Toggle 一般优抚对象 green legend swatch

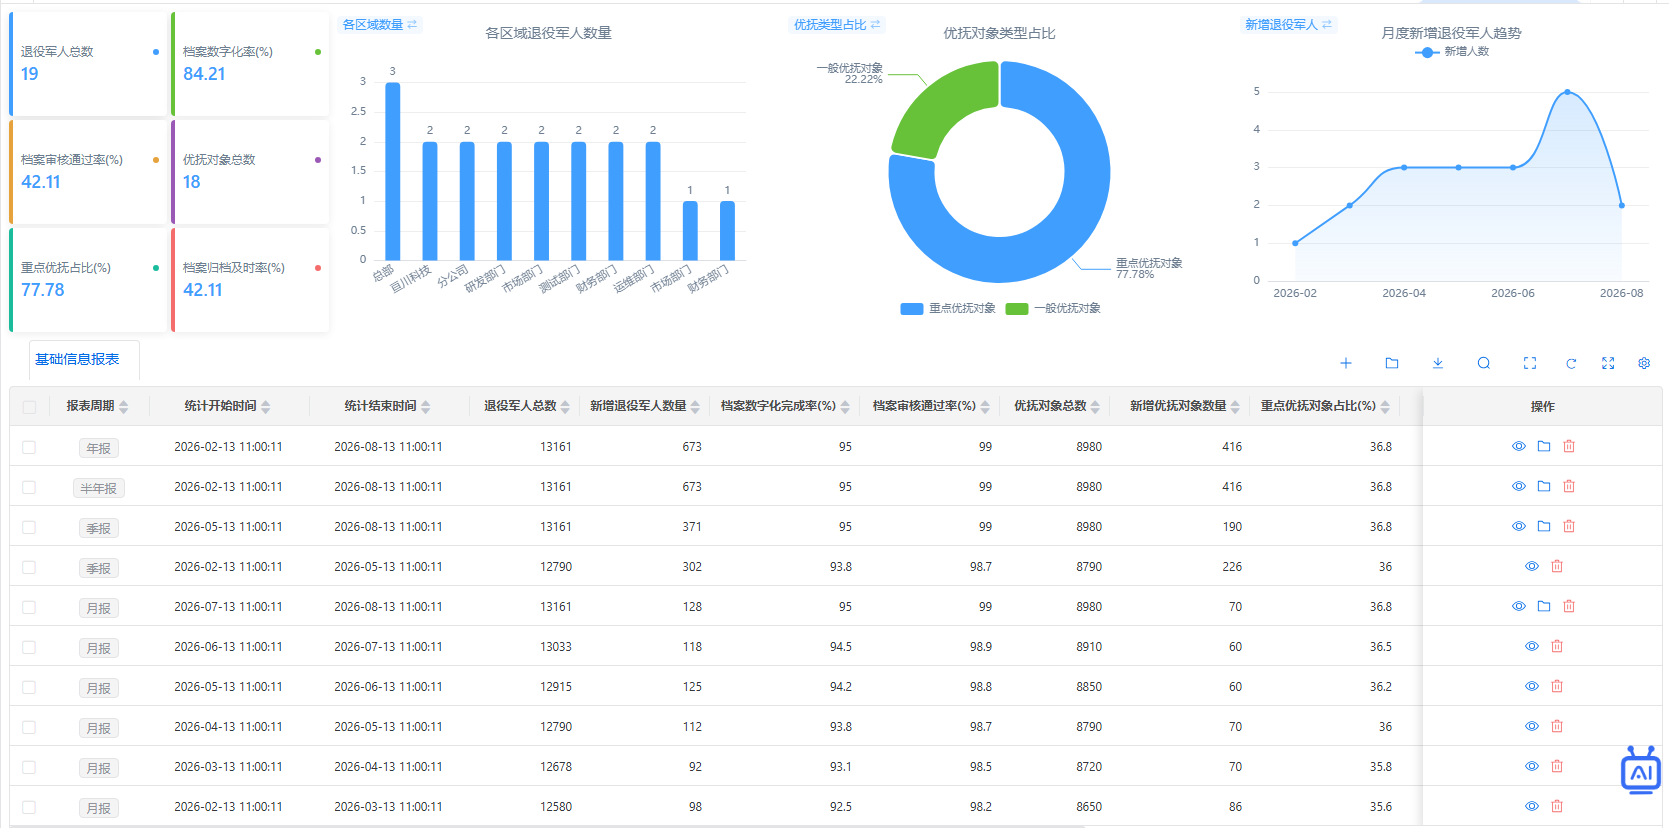1017,309
